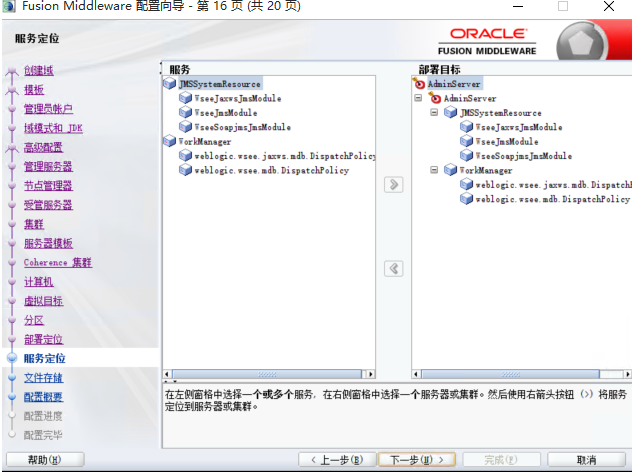Viewport: 632px width, 472px height.
Task: Open 虚拟目标 step
Action: pos(44,301)
